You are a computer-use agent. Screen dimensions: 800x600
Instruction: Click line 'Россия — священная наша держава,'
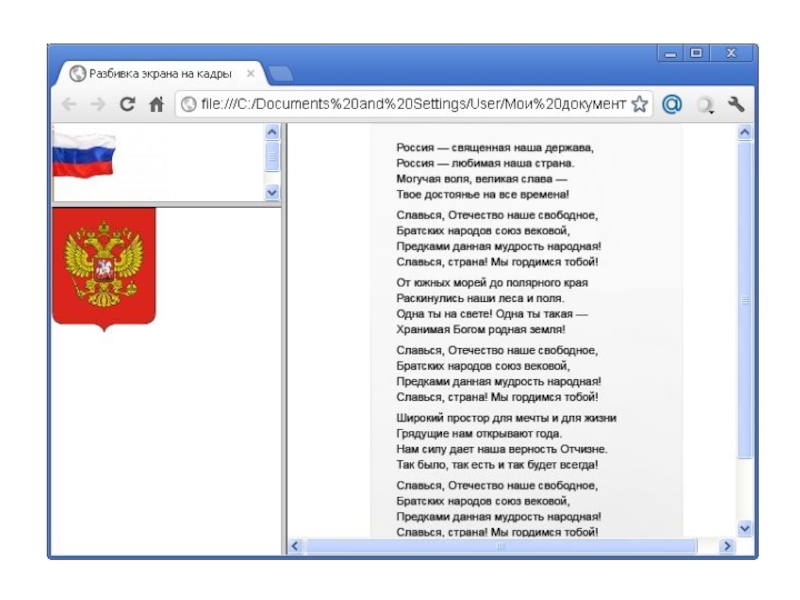[x=495, y=148]
